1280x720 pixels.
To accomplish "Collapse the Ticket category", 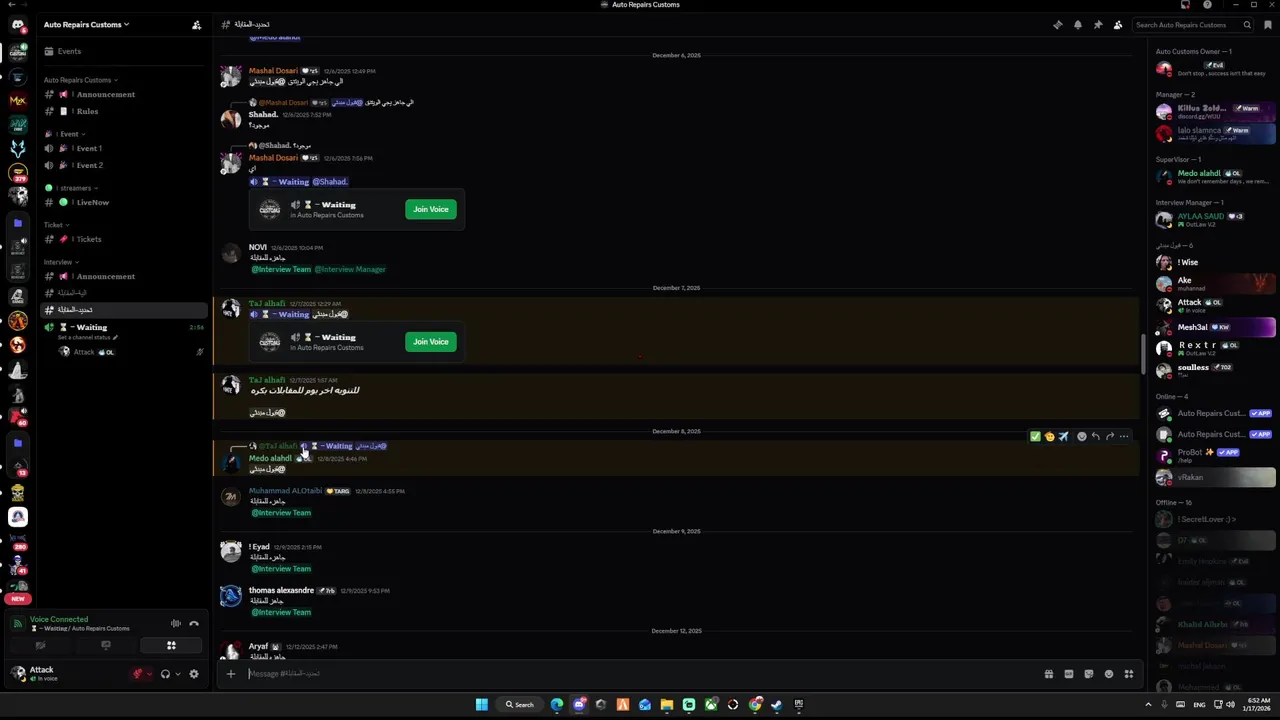I will click(56, 225).
